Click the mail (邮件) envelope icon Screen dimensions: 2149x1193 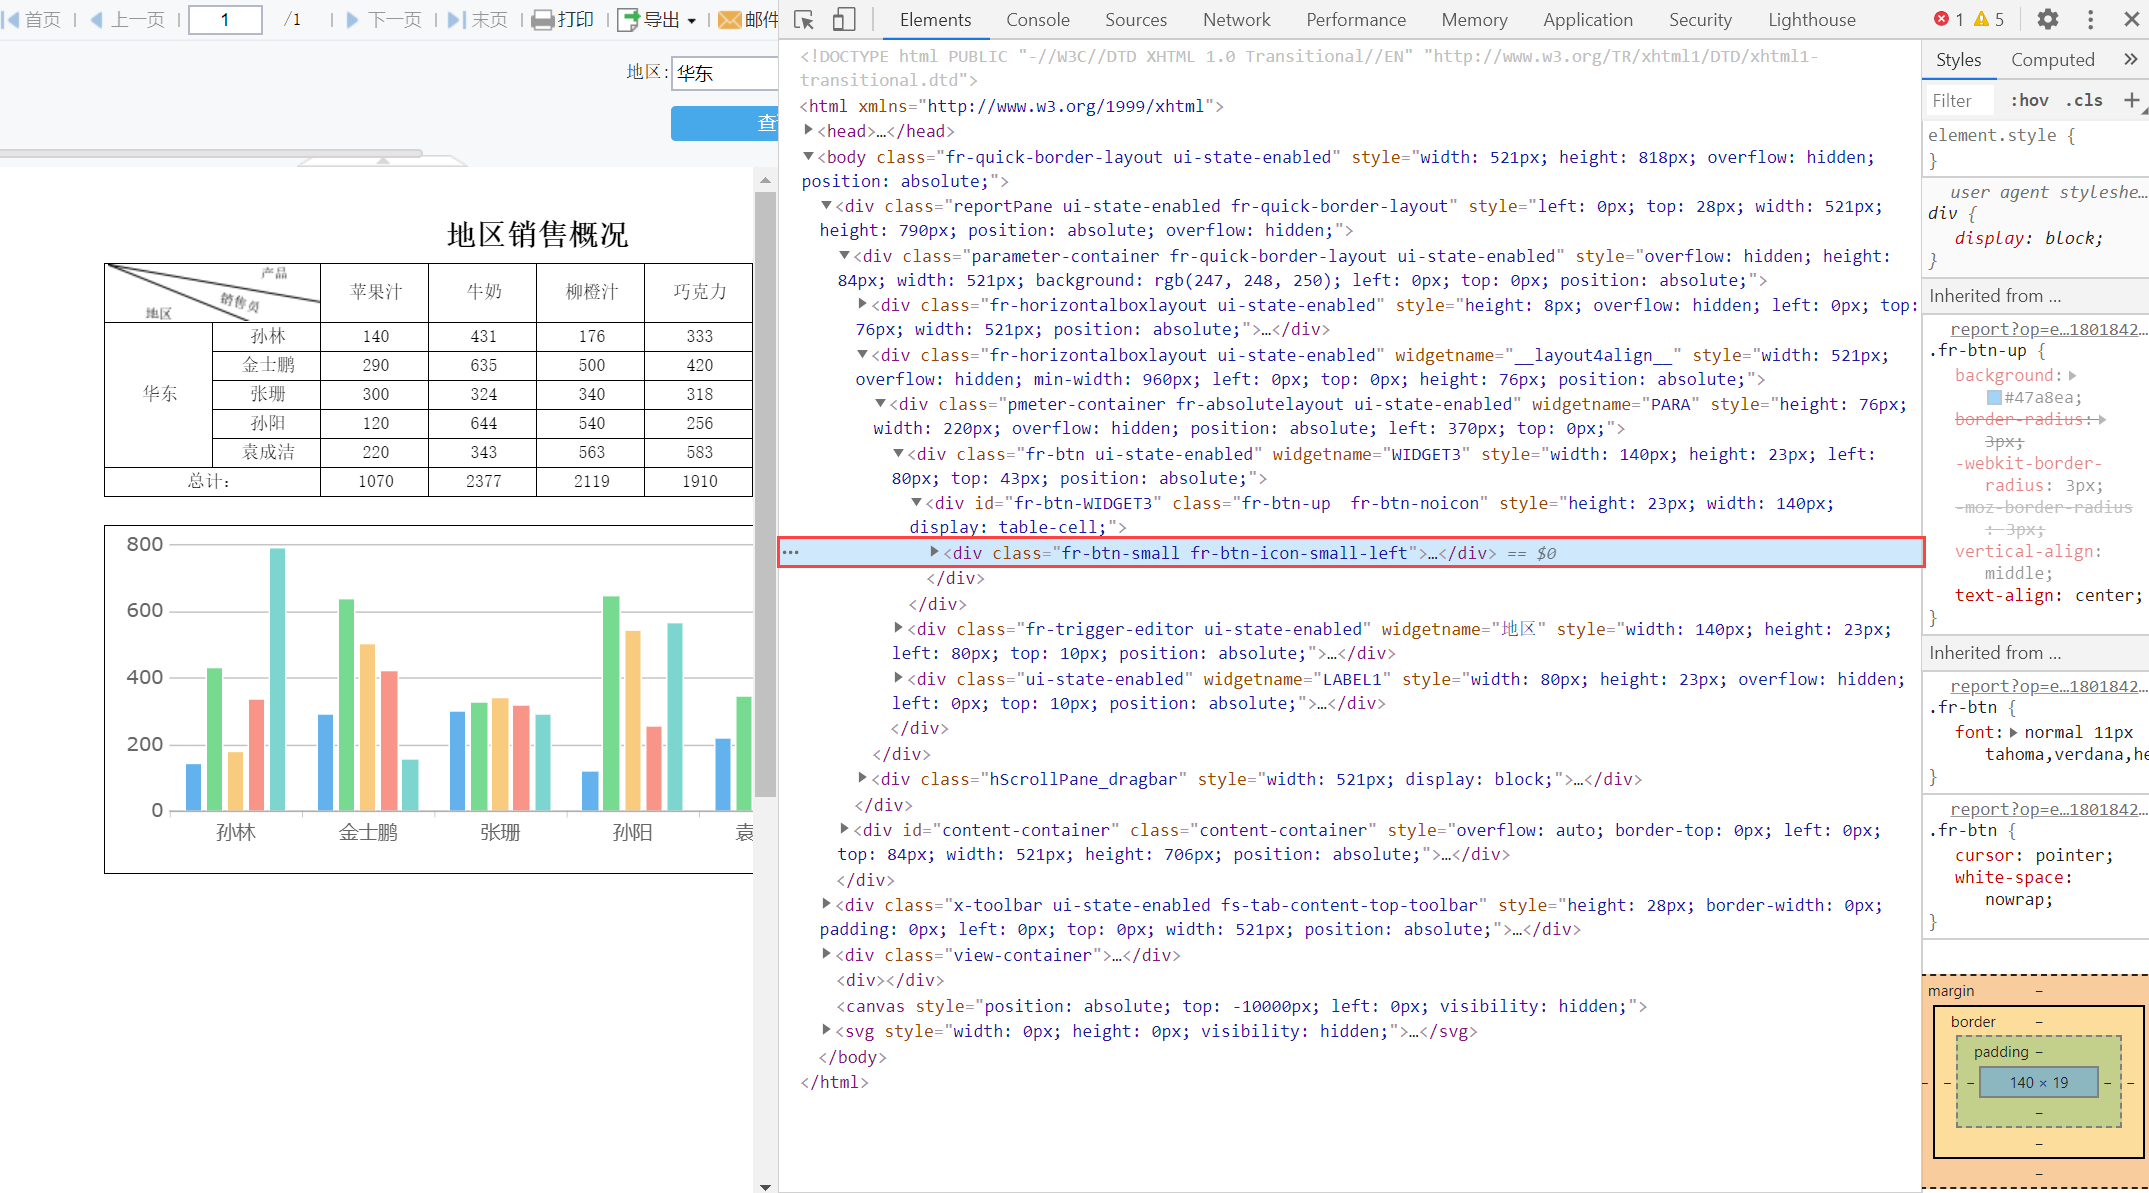click(x=730, y=20)
